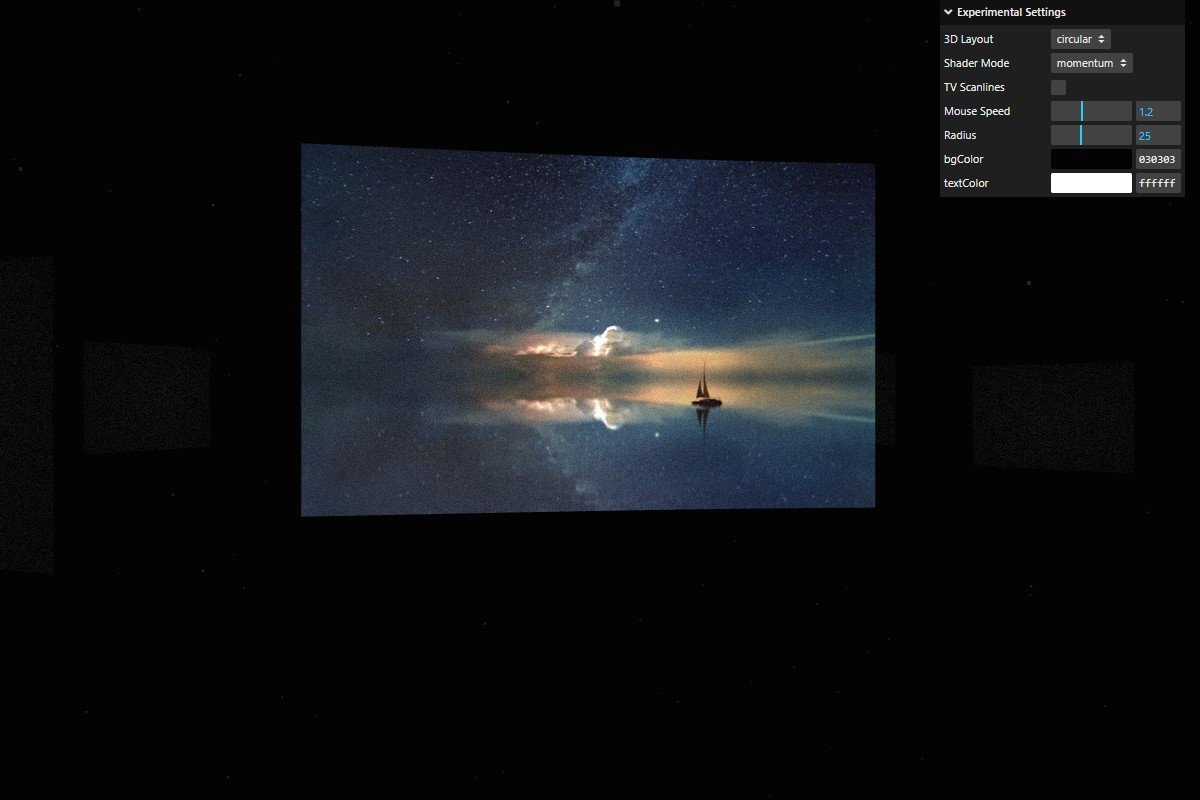Click the textColor hex field ffffff
The image size is (1200, 800).
click(1158, 184)
